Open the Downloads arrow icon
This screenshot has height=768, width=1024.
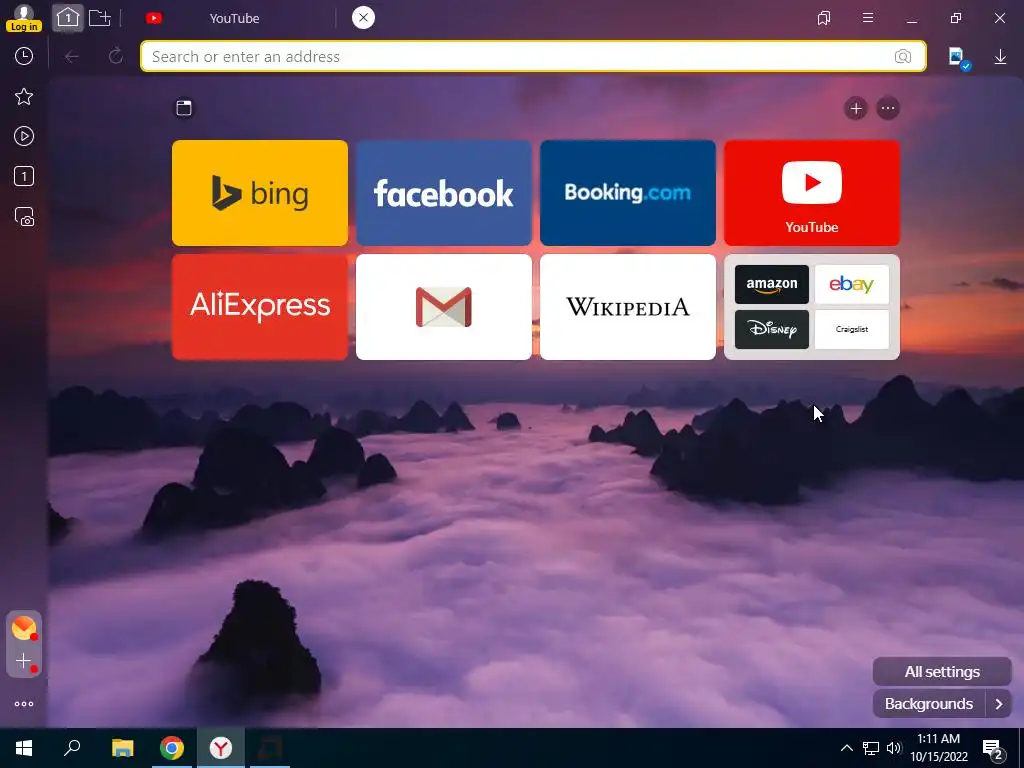(1000, 57)
